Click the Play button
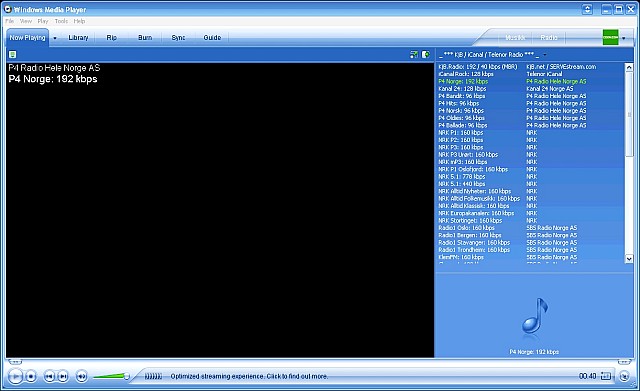 coord(15,376)
